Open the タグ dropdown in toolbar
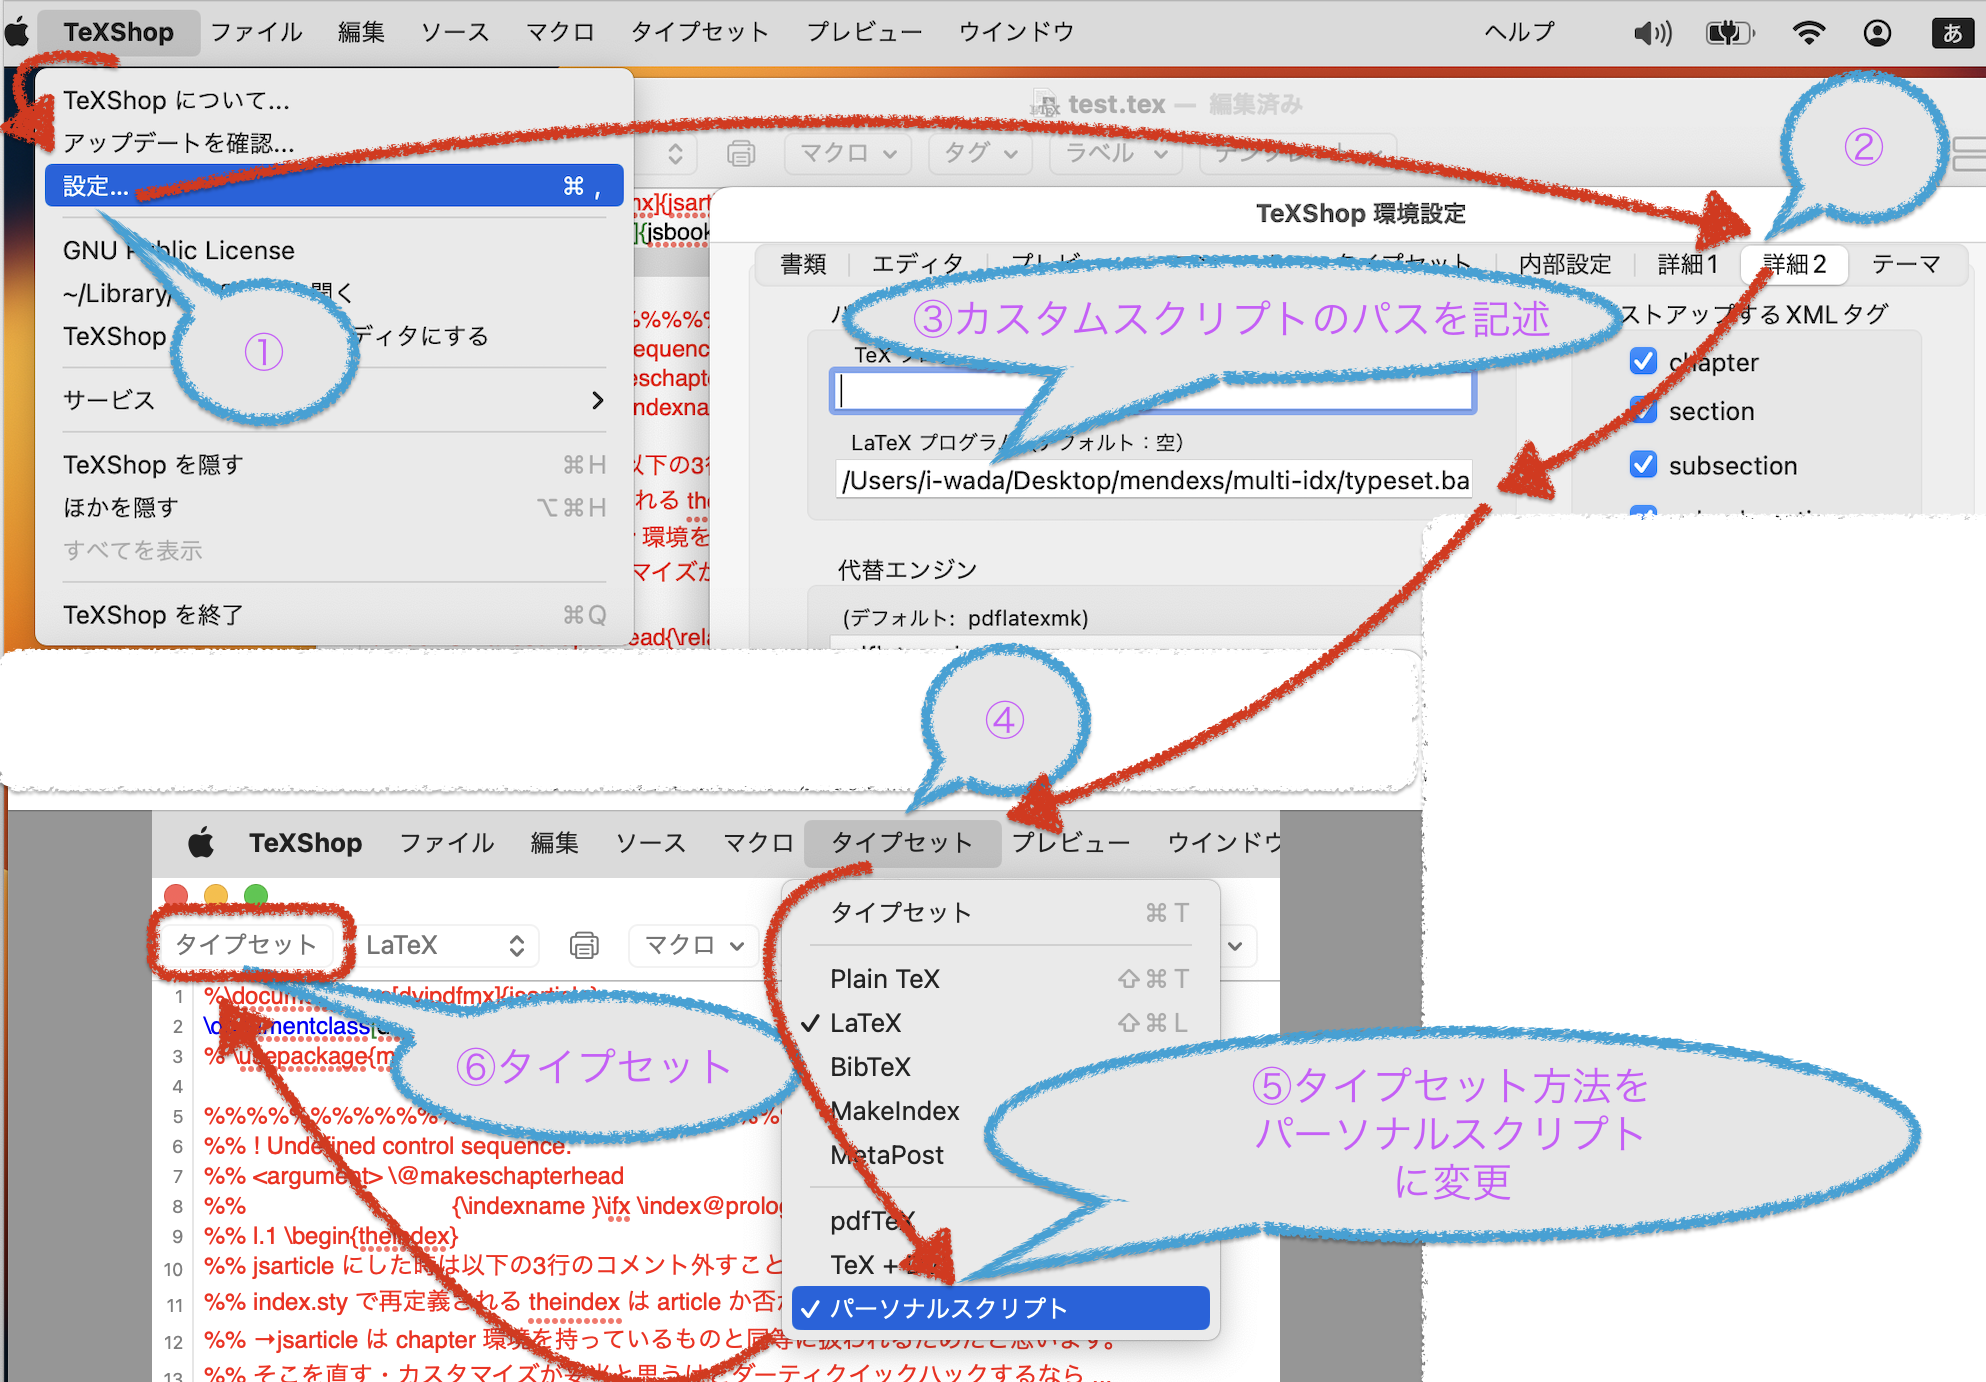Image resolution: width=1986 pixels, height=1382 pixels. click(980, 154)
